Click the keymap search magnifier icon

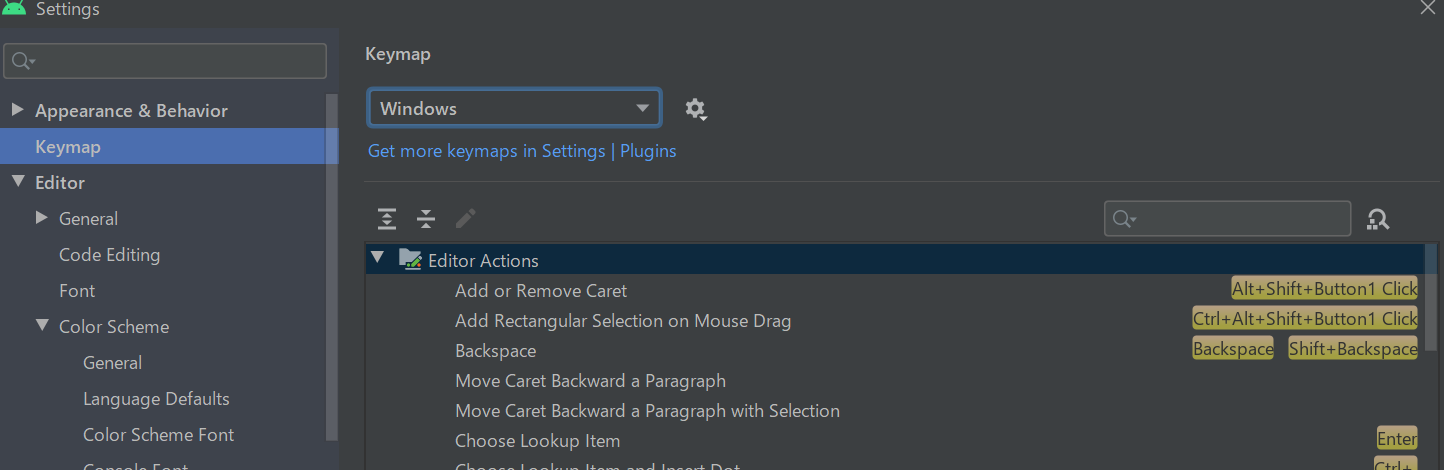tap(1124, 219)
